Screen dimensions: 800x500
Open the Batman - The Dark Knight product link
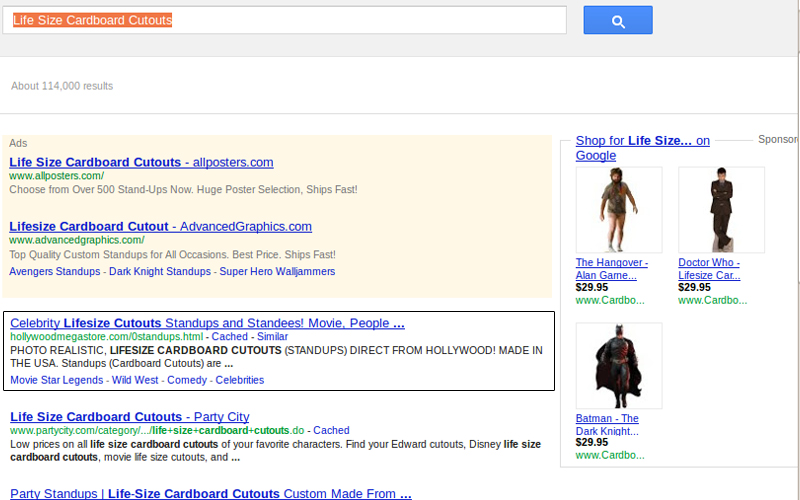[x=607, y=424]
